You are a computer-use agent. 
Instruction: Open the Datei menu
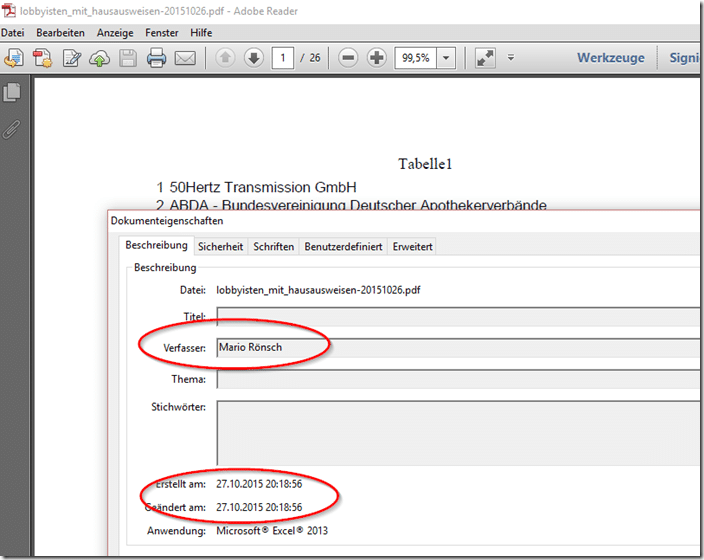[x=13, y=33]
